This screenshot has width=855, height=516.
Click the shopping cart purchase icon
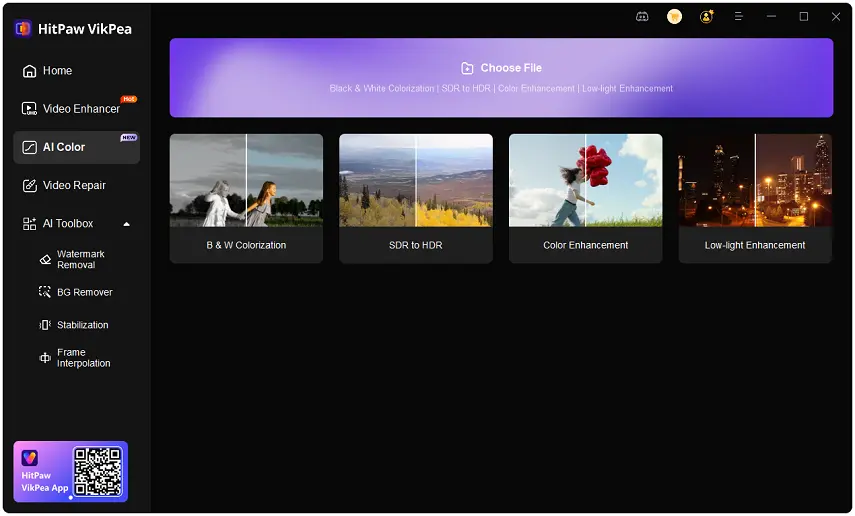[x=675, y=17]
